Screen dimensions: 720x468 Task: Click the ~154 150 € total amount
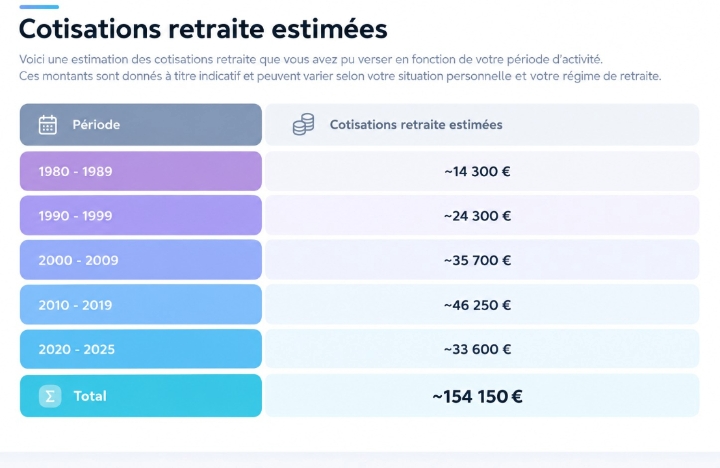pyautogui.click(x=477, y=396)
